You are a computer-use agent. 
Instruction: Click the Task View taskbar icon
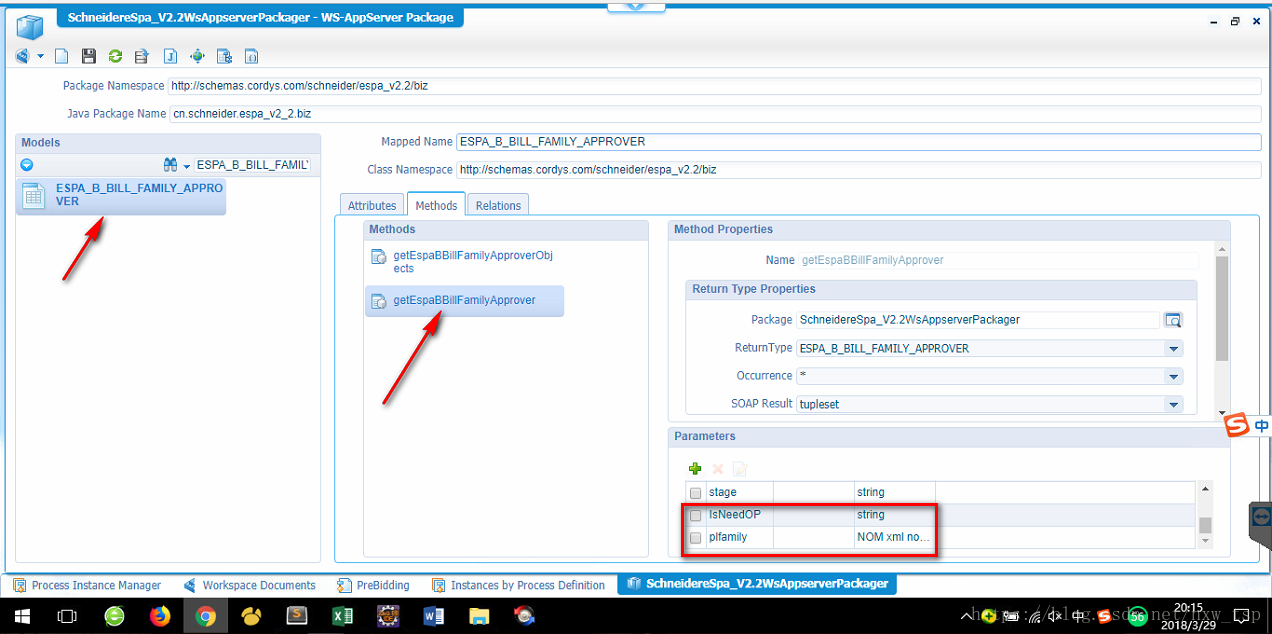click(68, 616)
